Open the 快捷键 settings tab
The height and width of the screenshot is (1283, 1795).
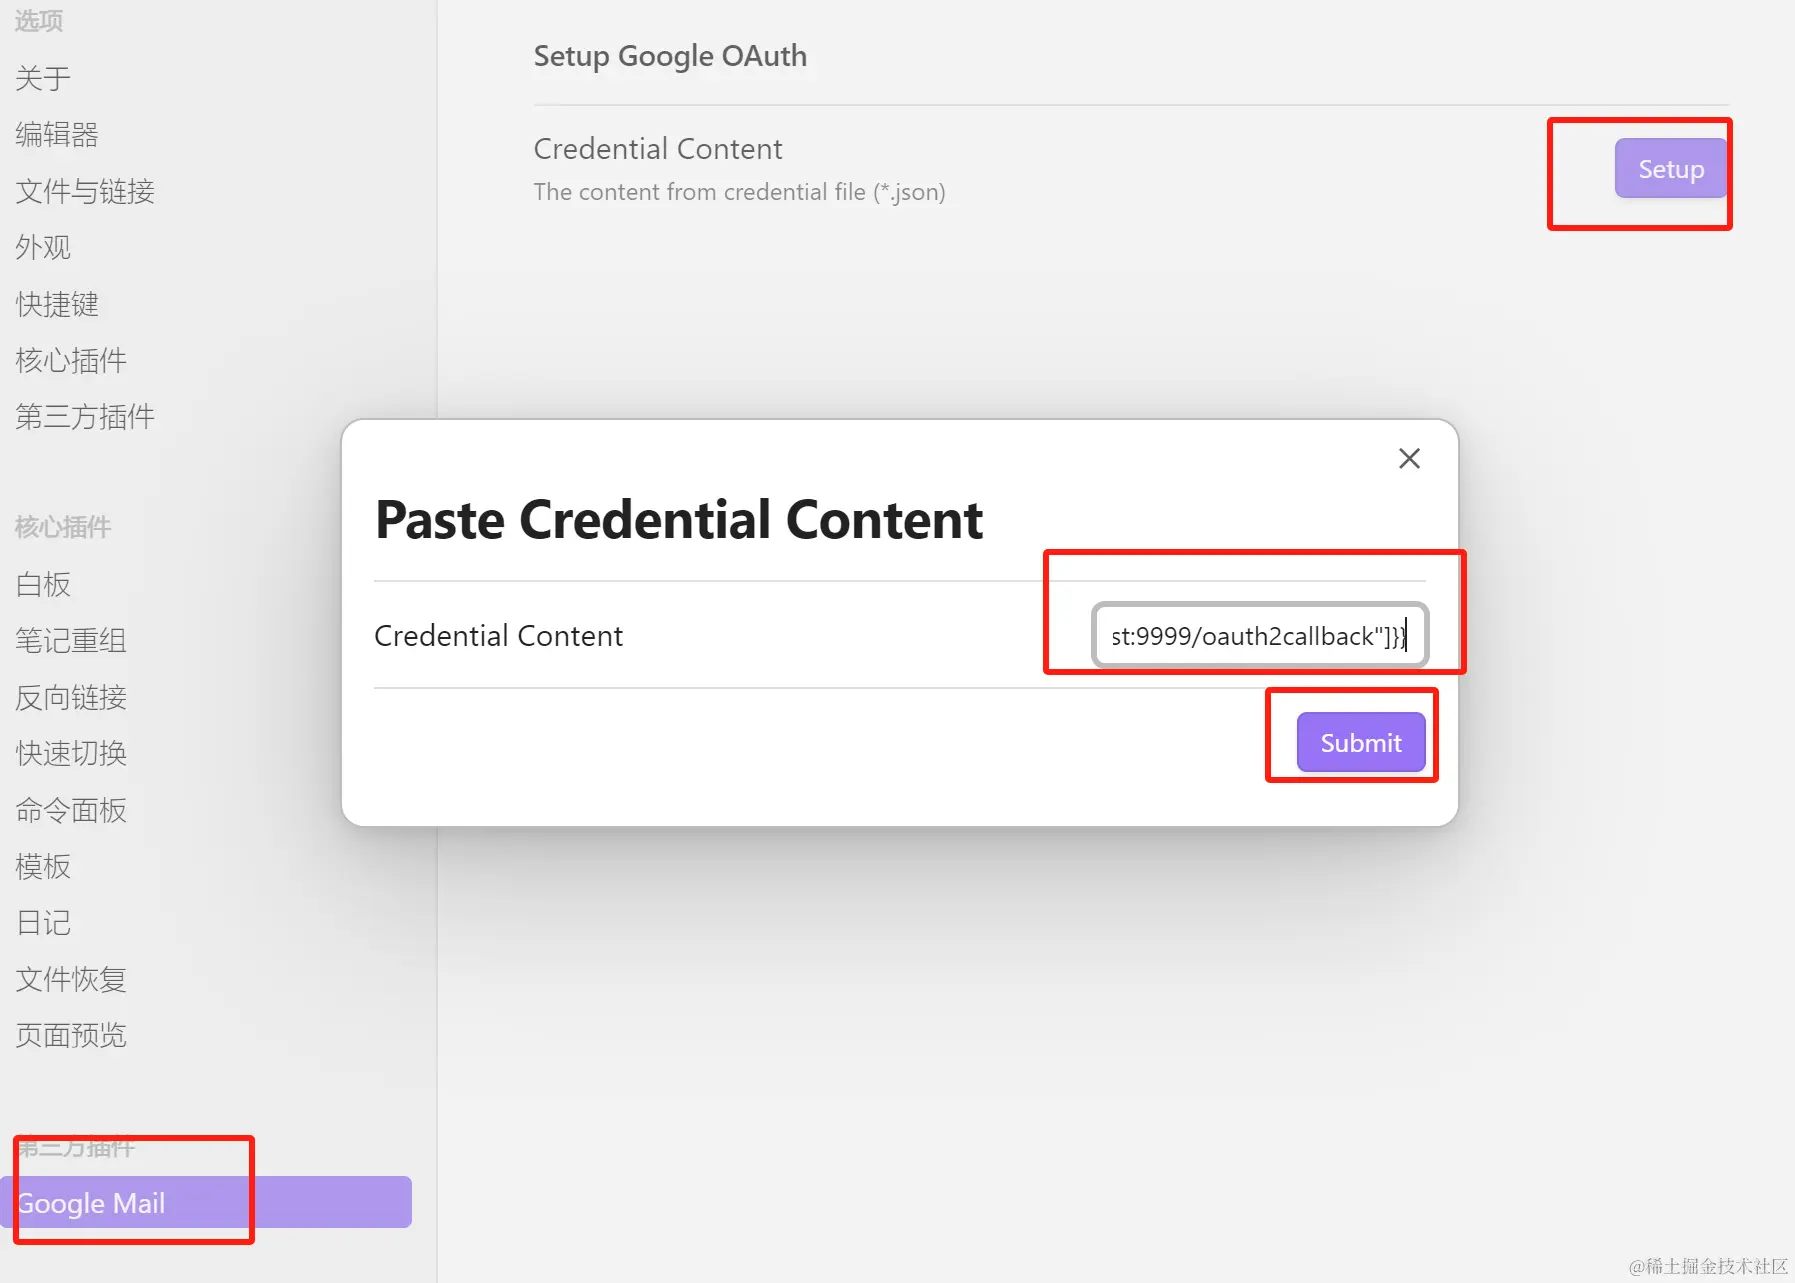click(x=57, y=304)
